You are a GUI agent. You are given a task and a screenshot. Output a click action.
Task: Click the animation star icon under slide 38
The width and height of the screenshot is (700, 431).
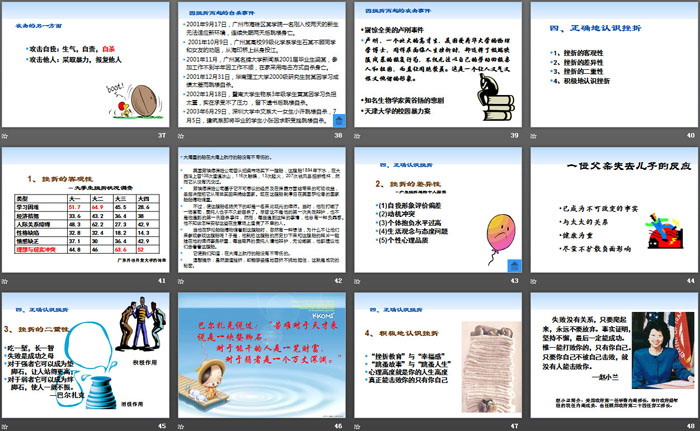[x=181, y=136]
